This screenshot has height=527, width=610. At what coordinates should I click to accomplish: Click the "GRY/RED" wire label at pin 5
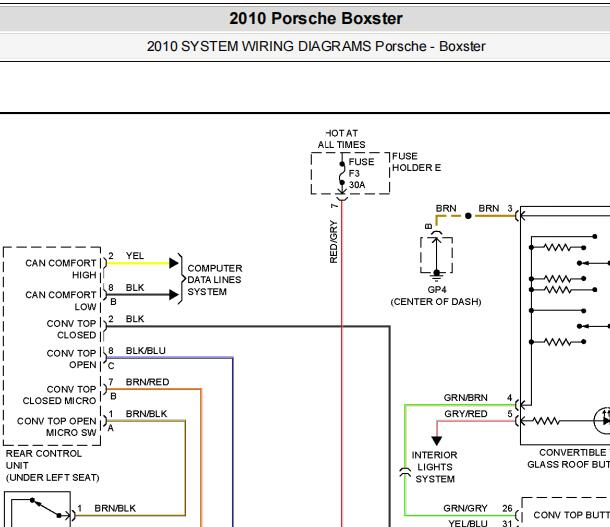pos(466,414)
